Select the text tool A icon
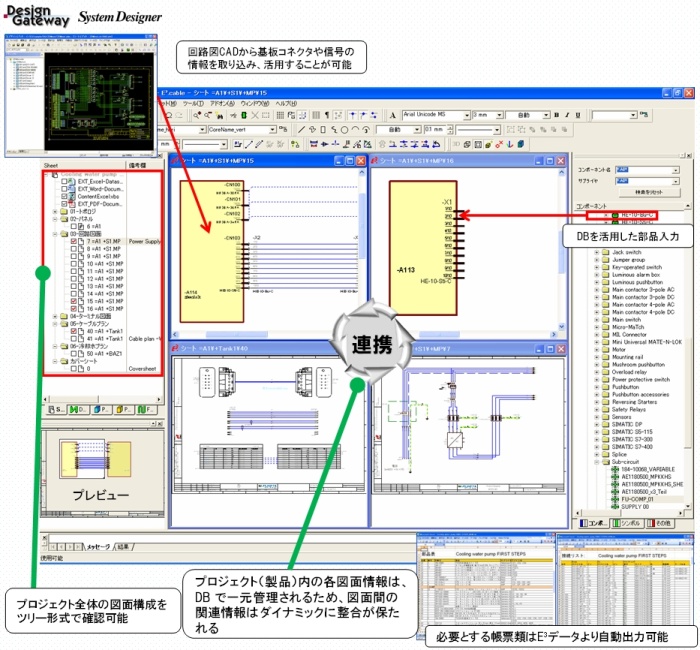Image resolution: width=700 pixels, height=650 pixels. click(392, 115)
